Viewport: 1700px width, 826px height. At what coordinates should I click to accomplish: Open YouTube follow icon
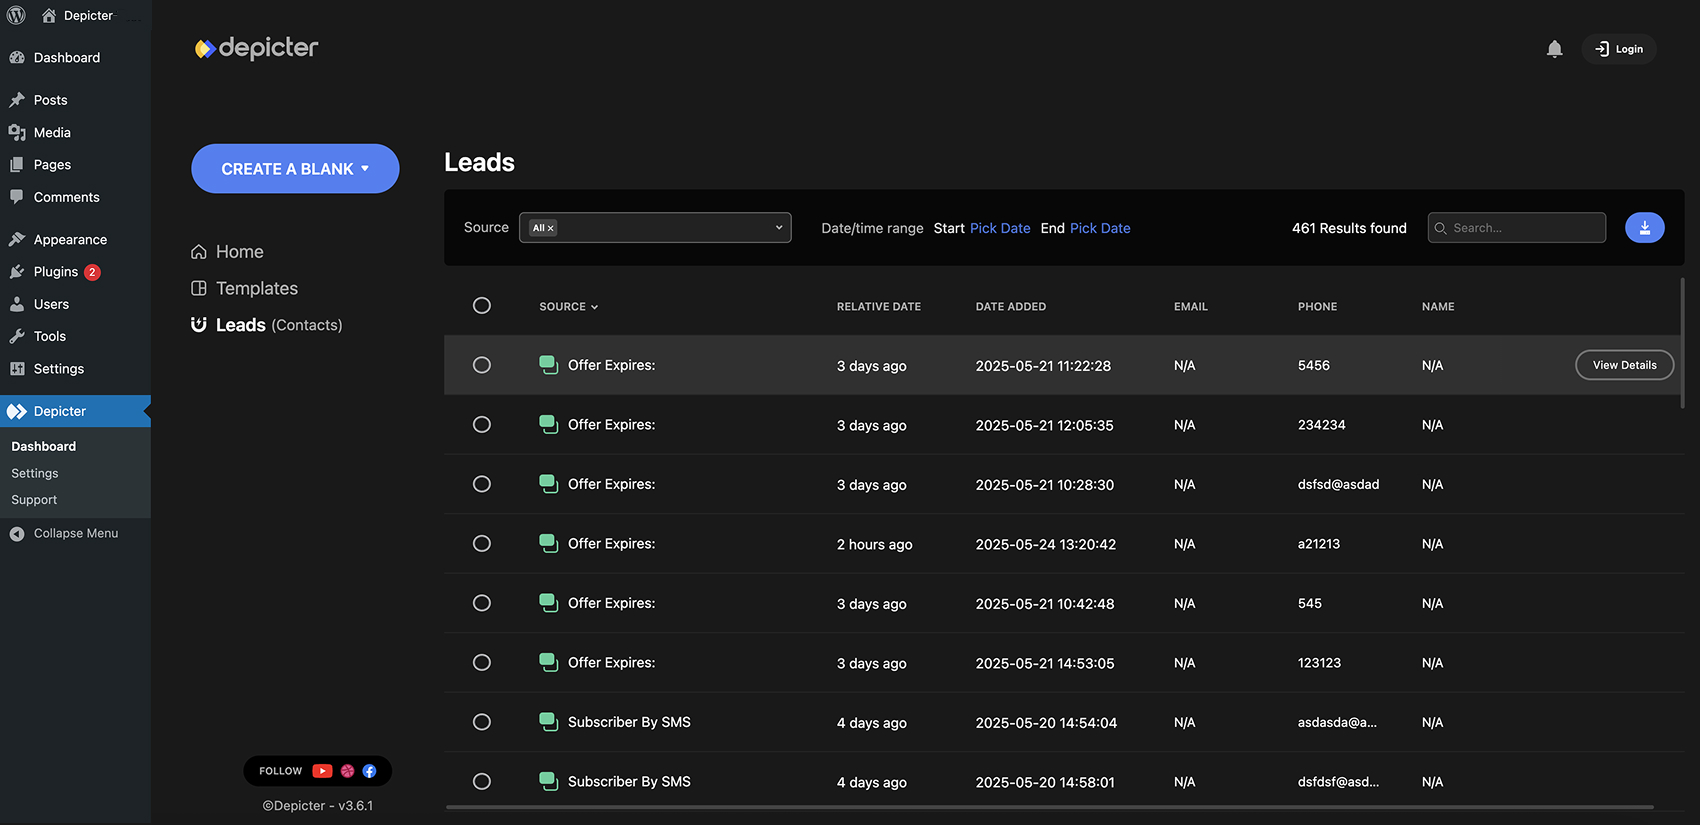point(322,771)
